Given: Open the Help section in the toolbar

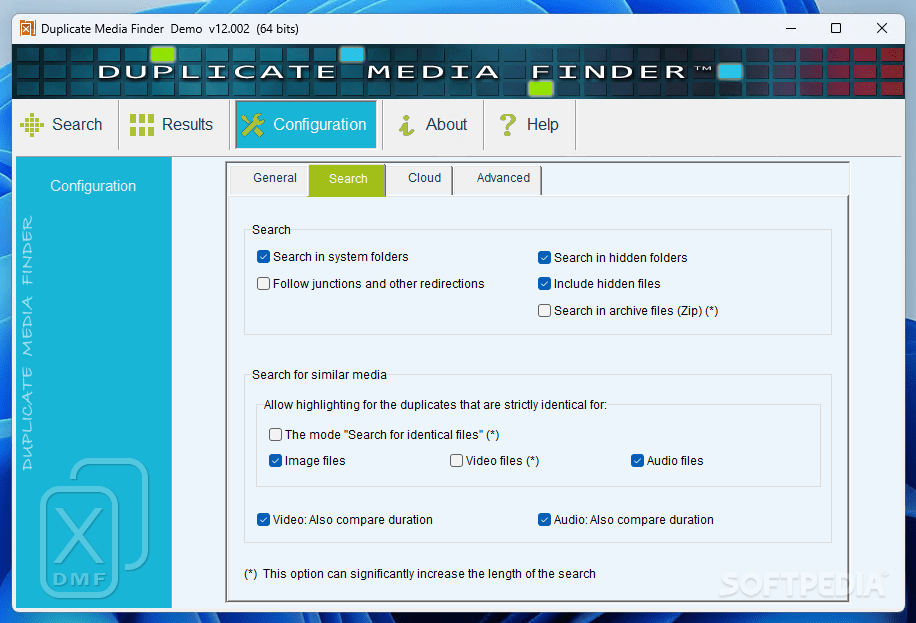Looking at the screenshot, I should click(x=529, y=124).
